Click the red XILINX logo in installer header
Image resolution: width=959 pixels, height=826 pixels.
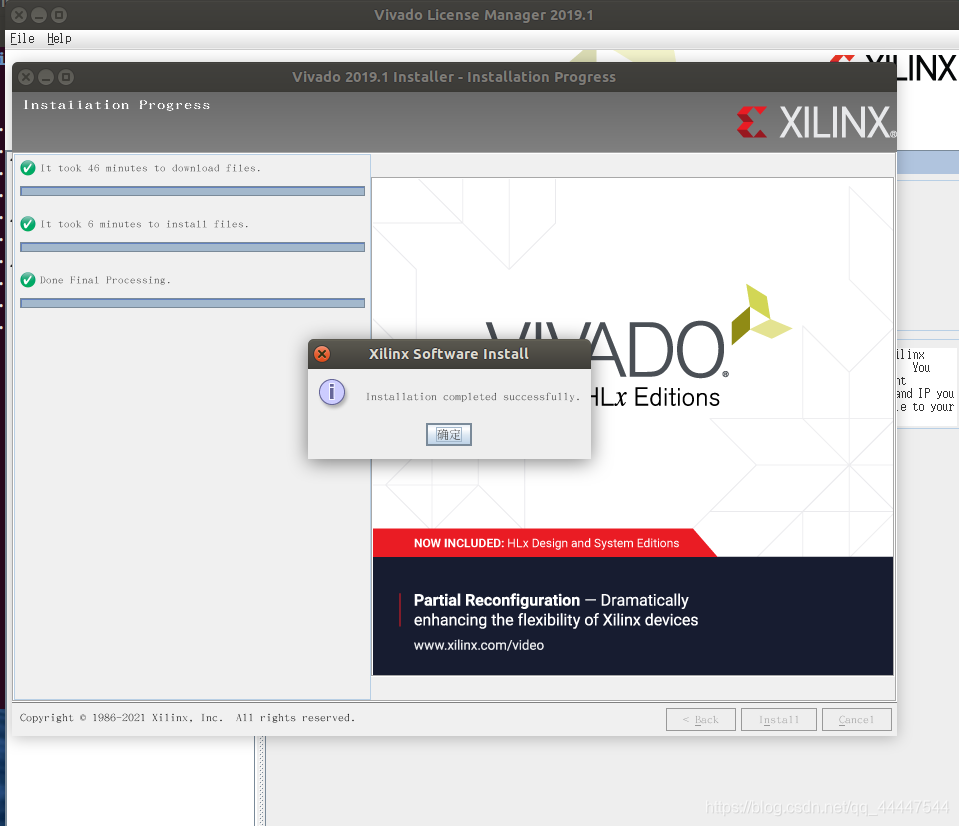pos(814,120)
